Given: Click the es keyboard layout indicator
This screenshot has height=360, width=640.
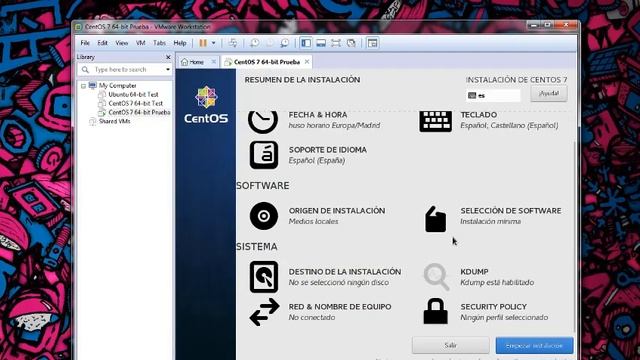Looking at the screenshot, I should coord(493,96).
